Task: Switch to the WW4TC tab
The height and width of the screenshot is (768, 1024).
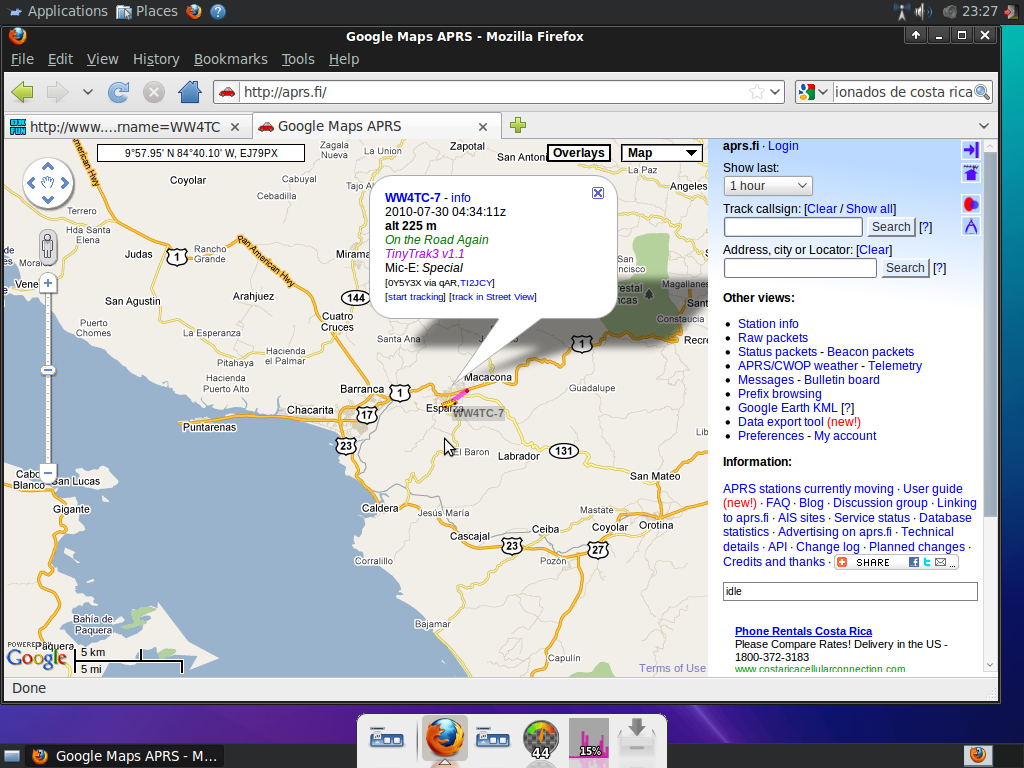Action: point(126,127)
